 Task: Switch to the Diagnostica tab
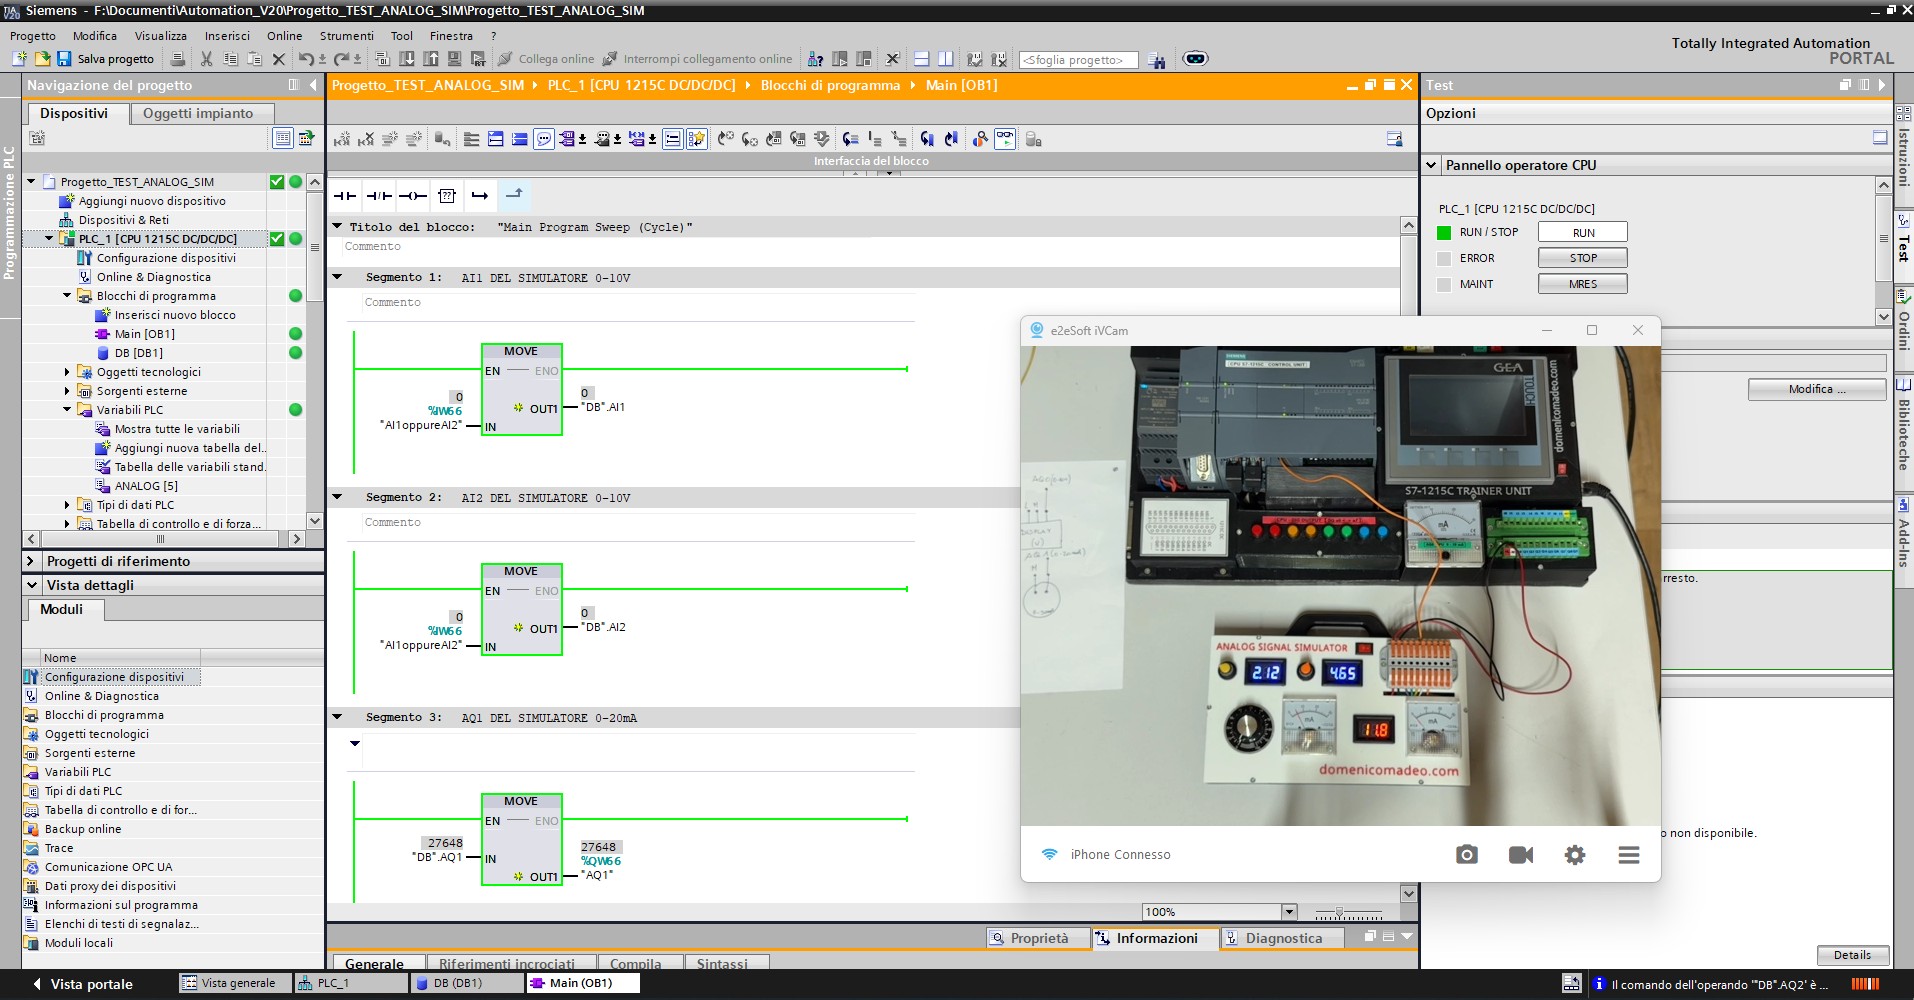(1283, 938)
